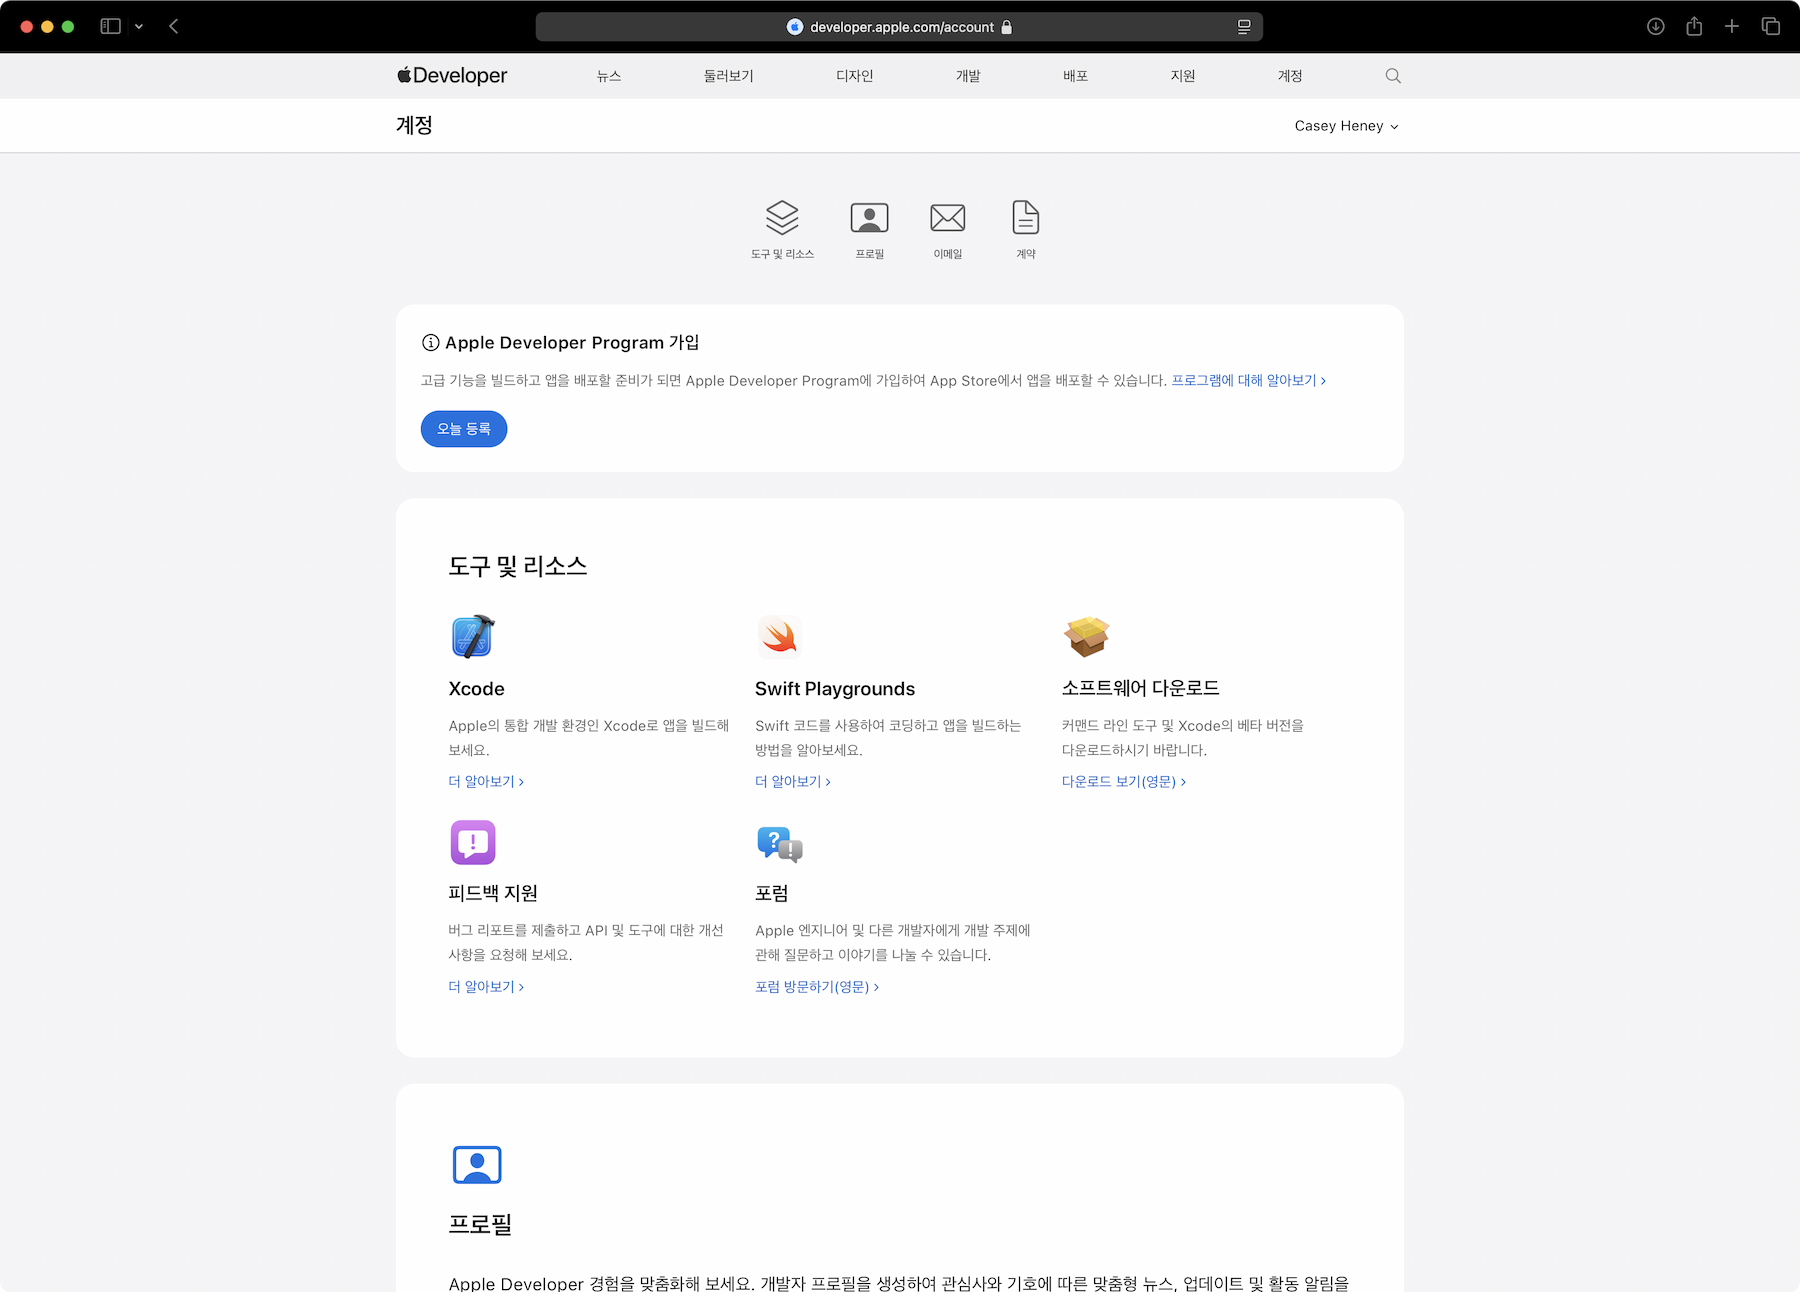Viewport: 1800px width, 1292px height.
Task: Follow the 포럼 방문하기(영문) link
Action: pos(816,987)
